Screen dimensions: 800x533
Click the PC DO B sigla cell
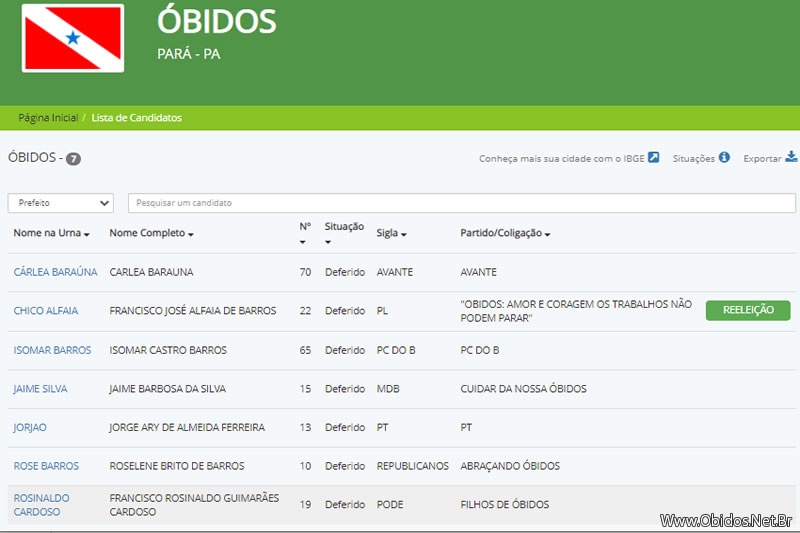pos(396,350)
